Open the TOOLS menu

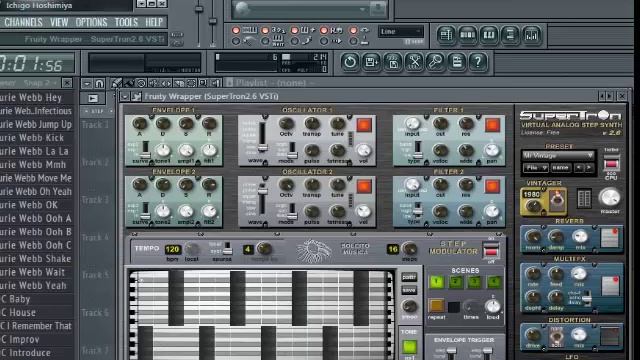[x=126, y=22]
